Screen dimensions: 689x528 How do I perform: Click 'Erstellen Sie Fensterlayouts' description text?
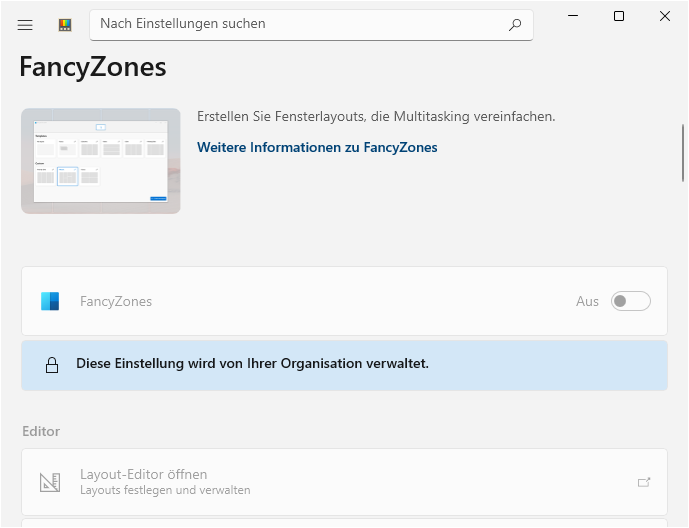(x=376, y=116)
